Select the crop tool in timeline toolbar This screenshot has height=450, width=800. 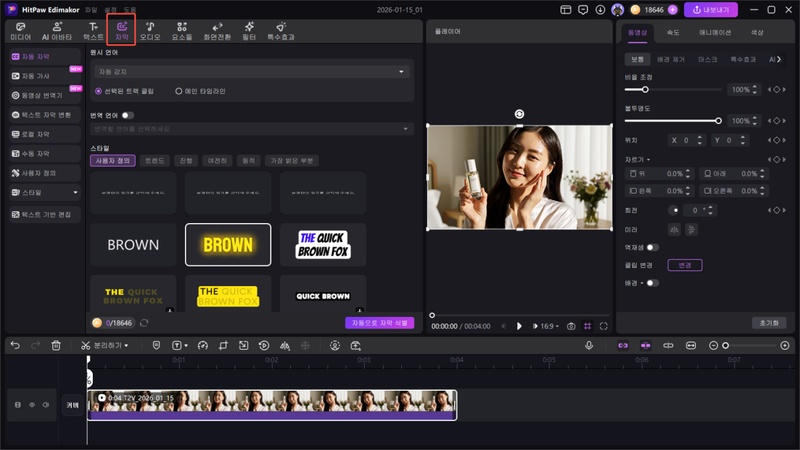(x=223, y=345)
